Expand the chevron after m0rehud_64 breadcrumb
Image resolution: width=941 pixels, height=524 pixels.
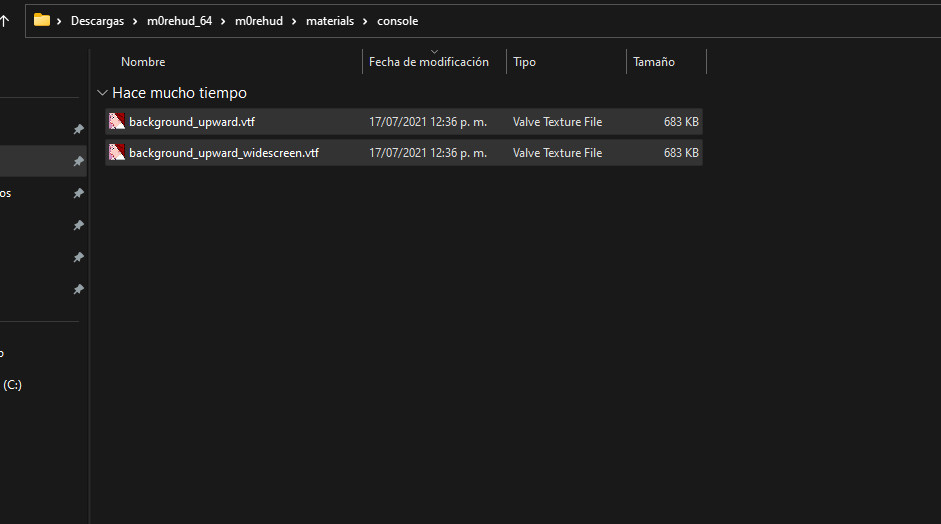pos(223,21)
